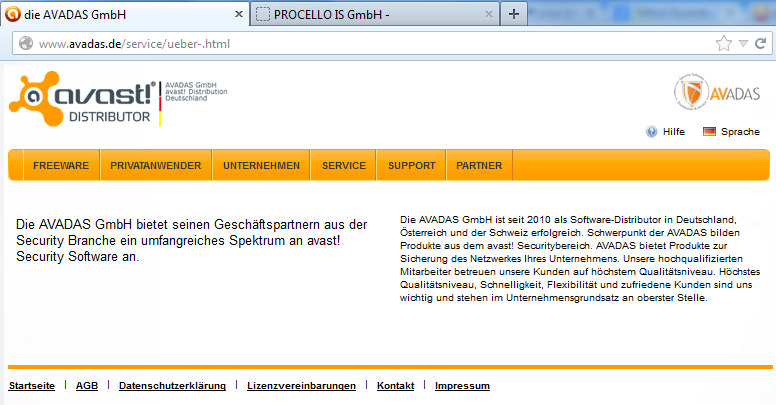Image resolution: width=776 pixels, height=405 pixels.
Task: Click the German flag language icon
Action: pyautogui.click(x=709, y=132)
